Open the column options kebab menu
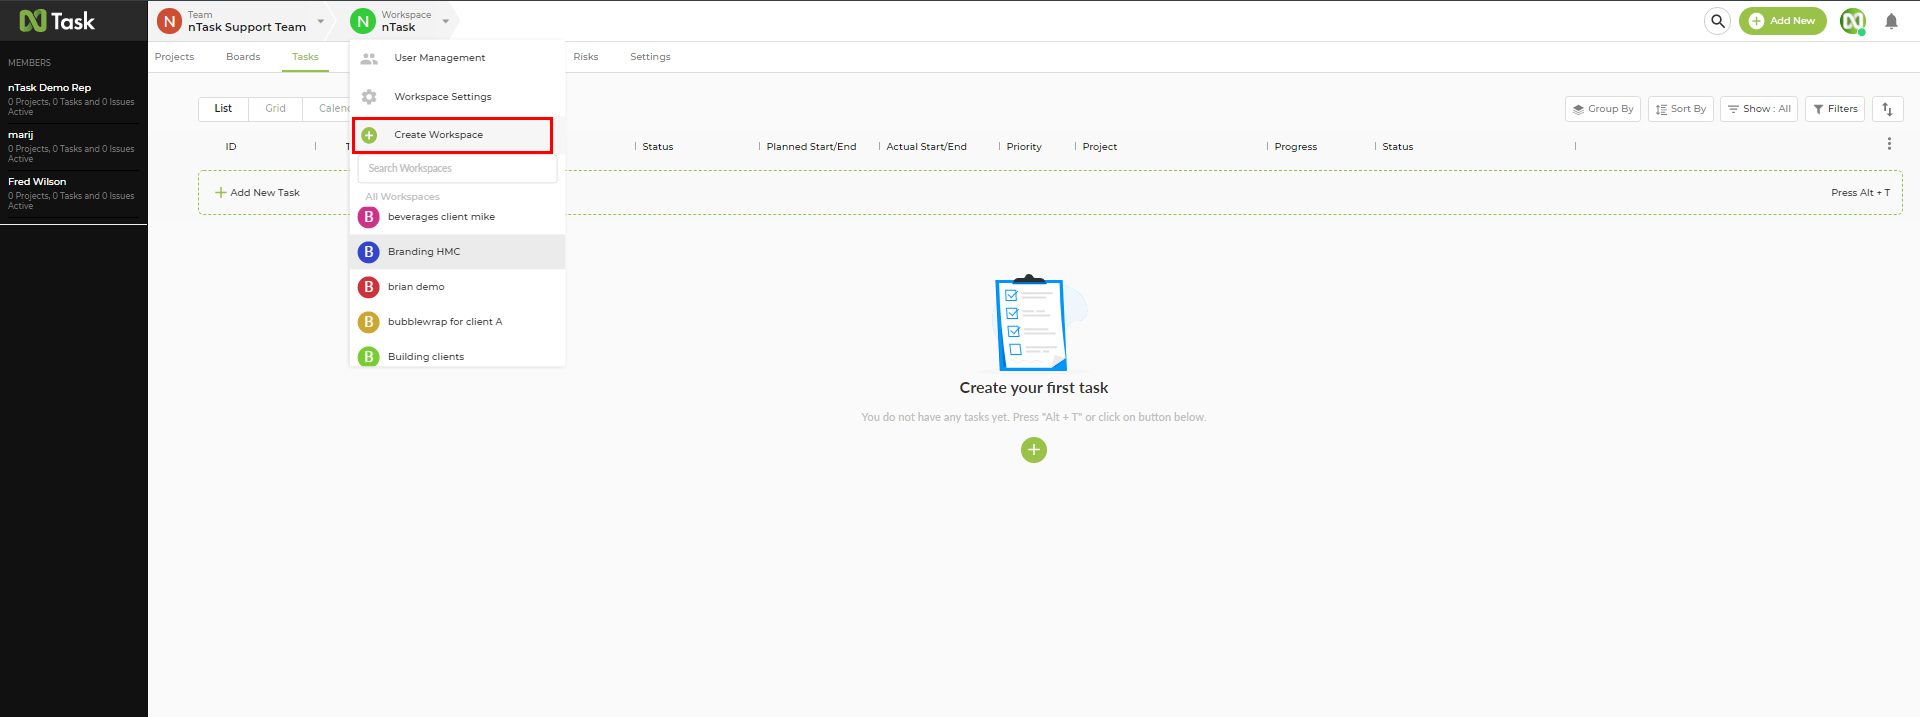1920x717 pixels. (1889, 144)
